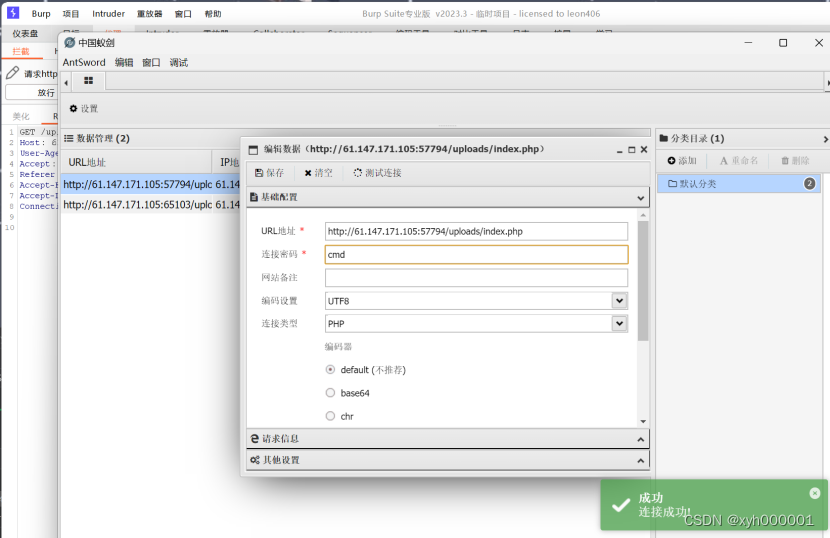Click the 删除 trash delete button
The width and height of the screenshot is (830, 538).
point(796,160)
